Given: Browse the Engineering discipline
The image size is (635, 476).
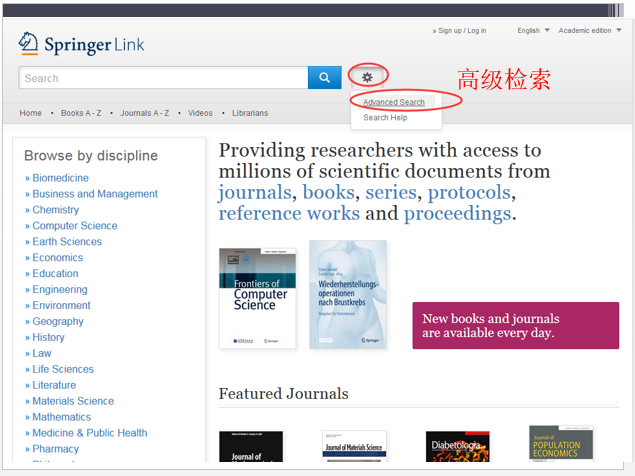Looking at the screenshot, I should [x=60, y=290].
